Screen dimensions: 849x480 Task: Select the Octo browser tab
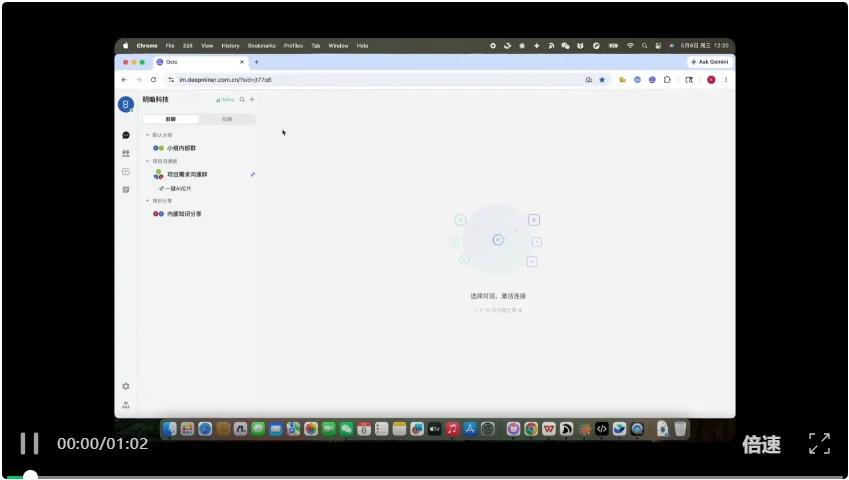pos(200,62)
